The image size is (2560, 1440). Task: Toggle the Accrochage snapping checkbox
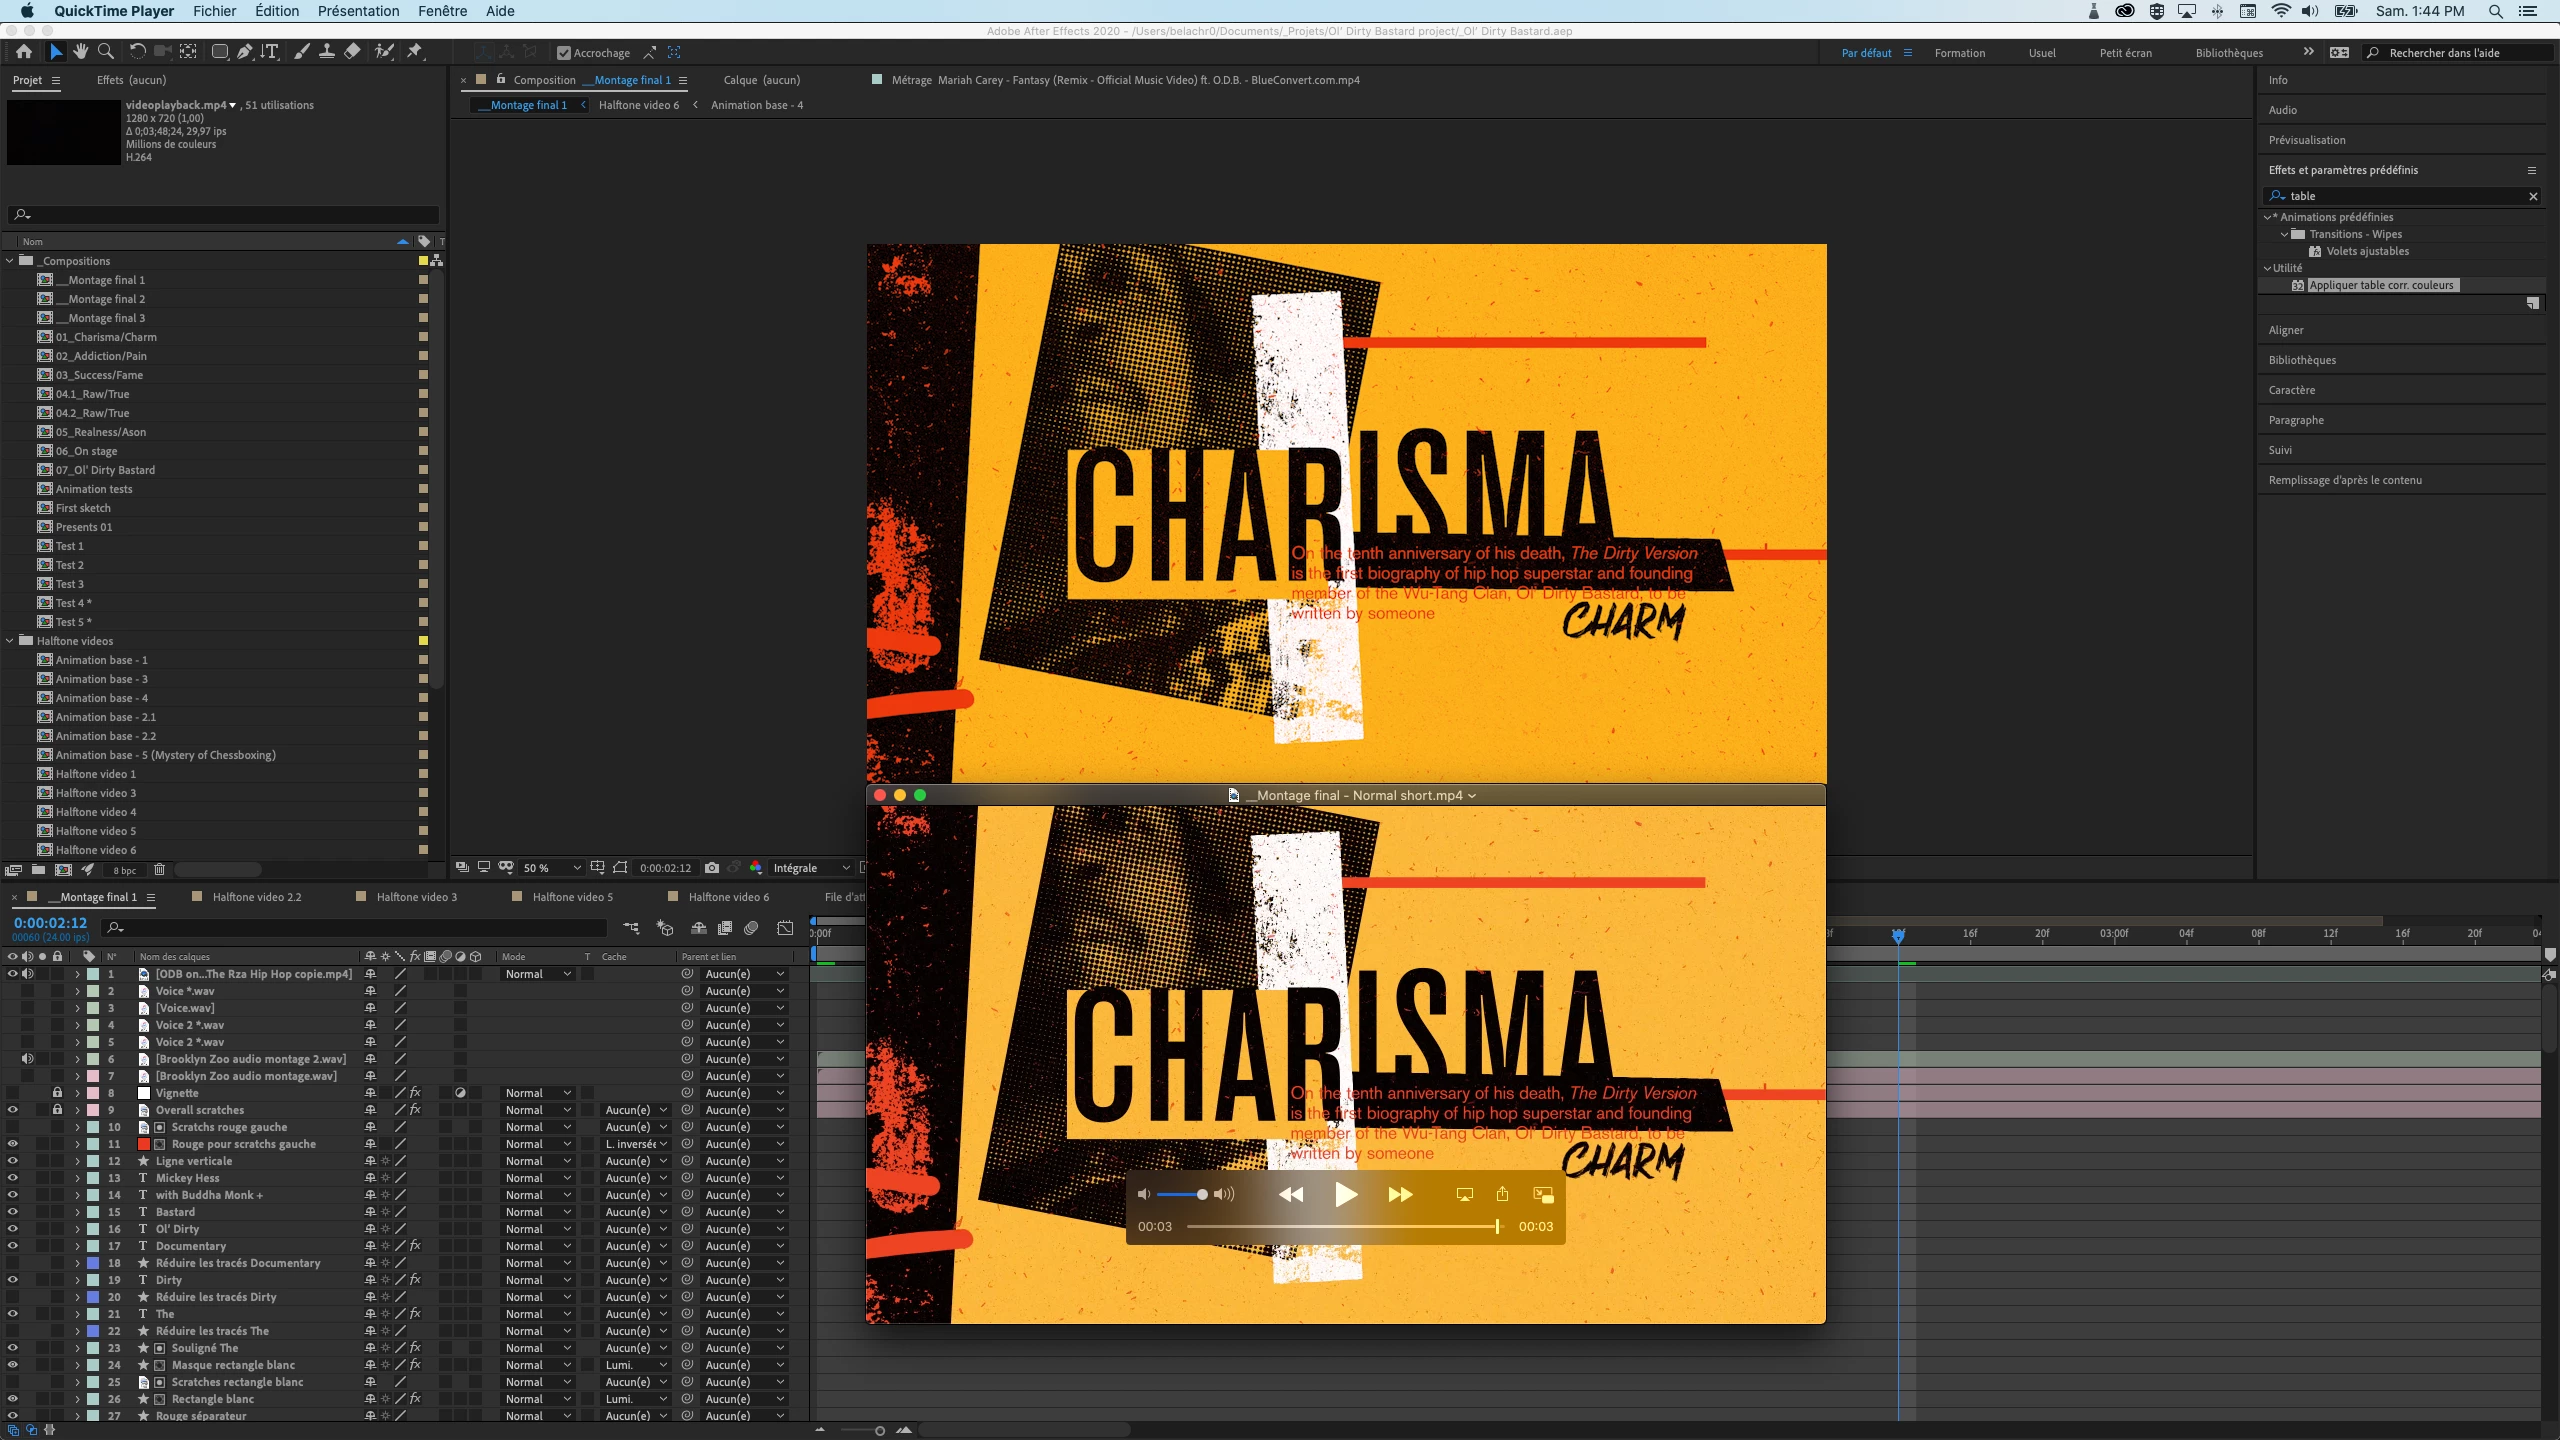(x=564, y=53)
